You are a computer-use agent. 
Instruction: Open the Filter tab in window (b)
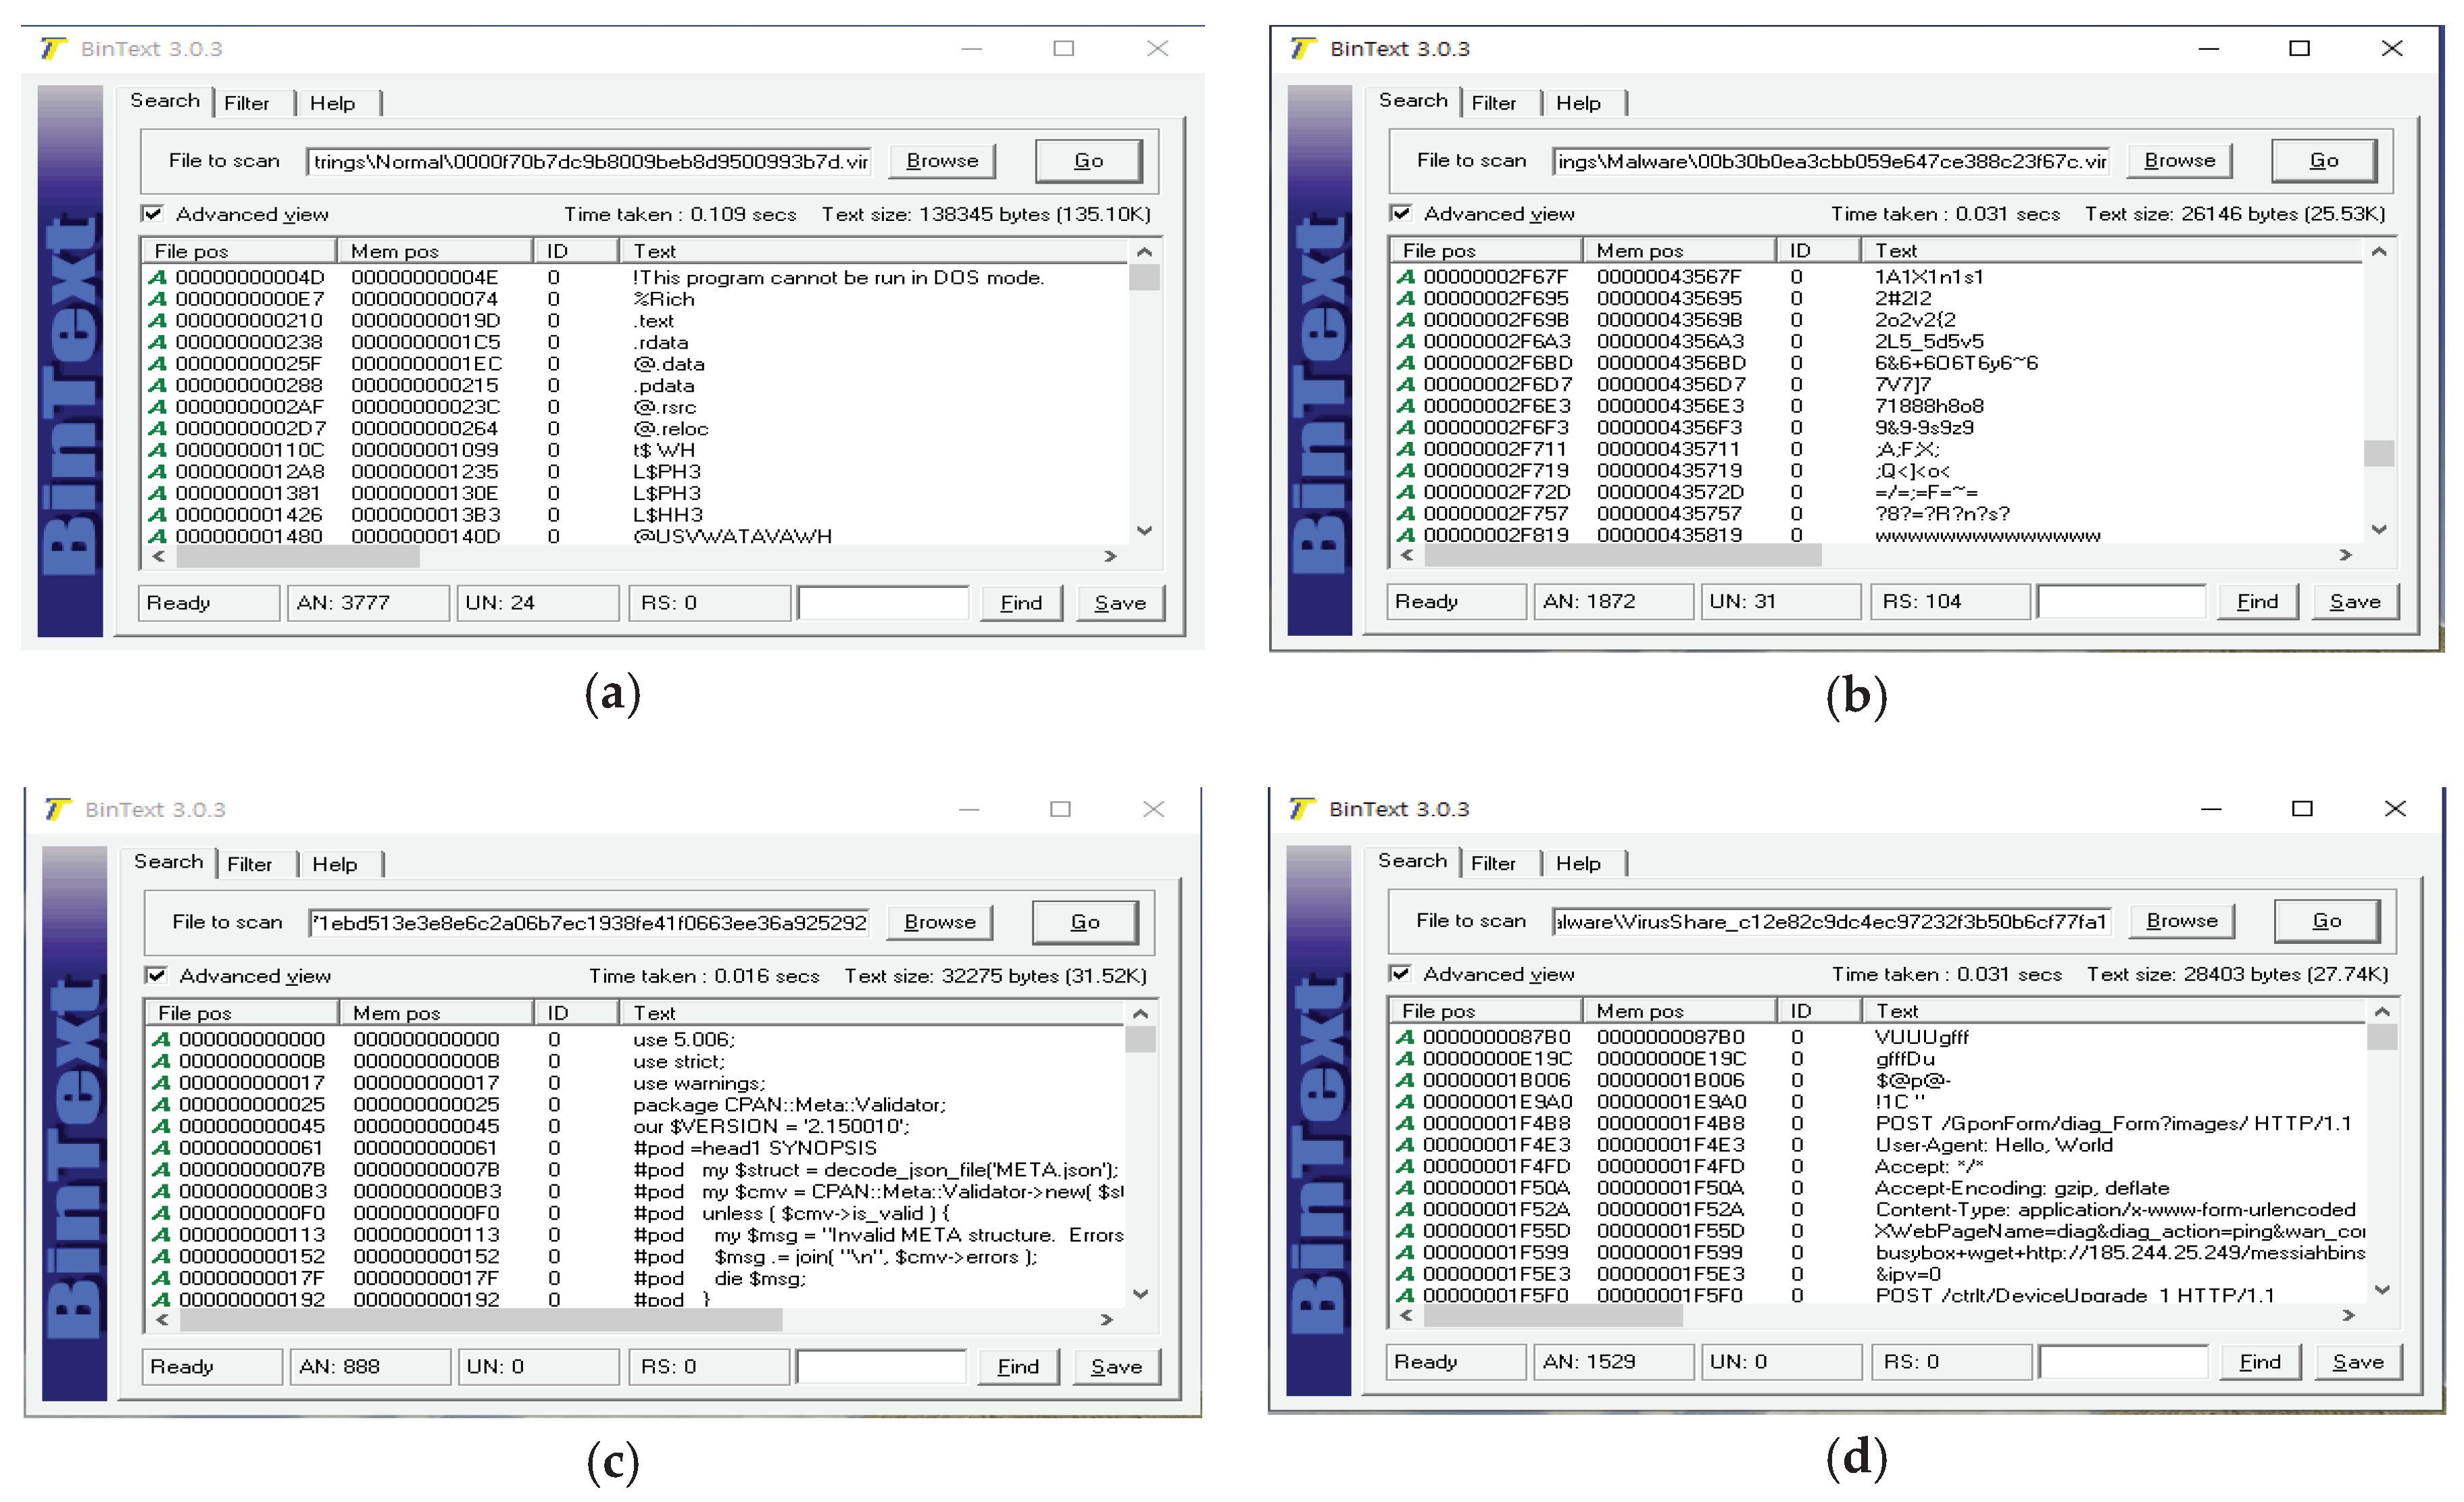tap(1493, 103)
